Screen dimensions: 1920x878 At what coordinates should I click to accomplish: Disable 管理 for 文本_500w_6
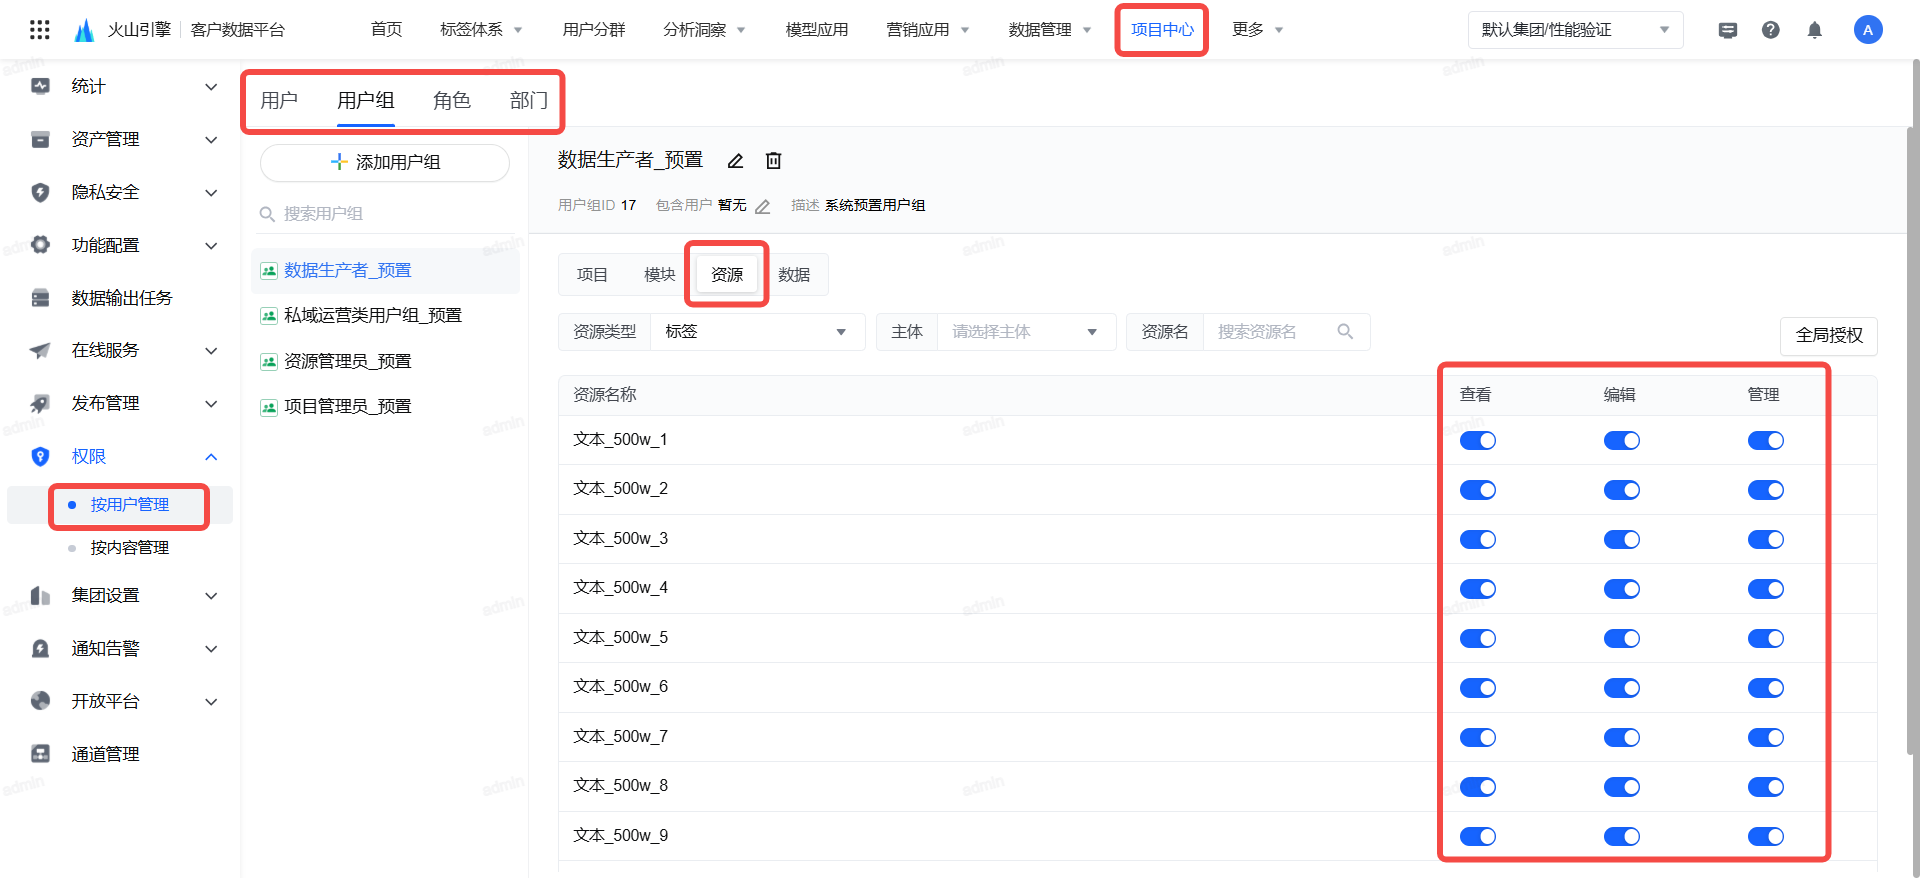point(1765,688)
